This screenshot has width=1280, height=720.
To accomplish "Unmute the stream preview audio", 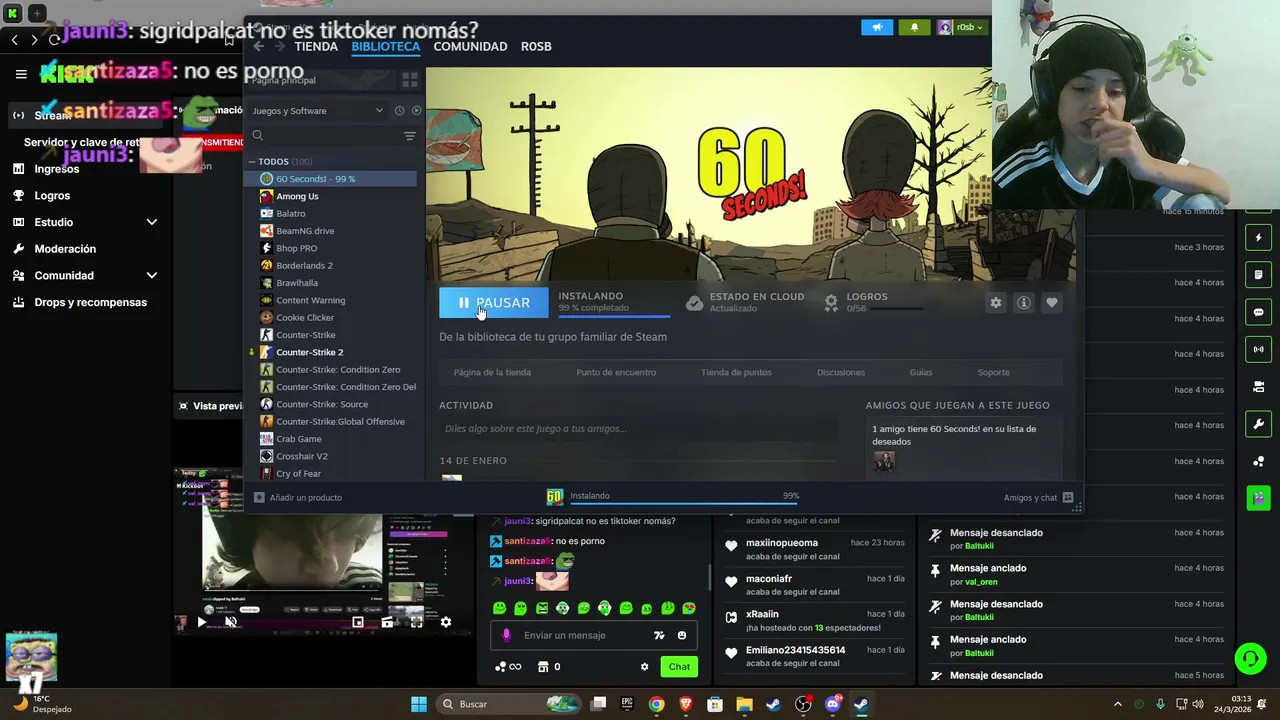I will click(231, 622).
